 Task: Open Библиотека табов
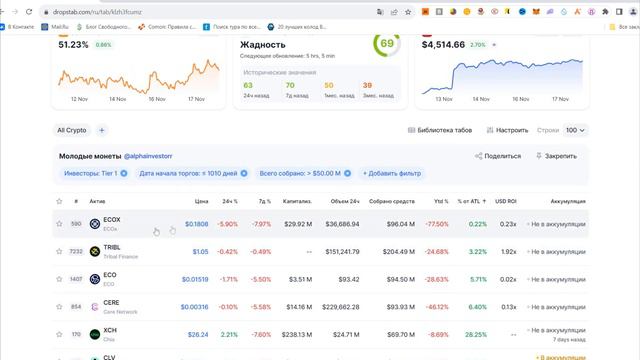click(x=440, y=130)
